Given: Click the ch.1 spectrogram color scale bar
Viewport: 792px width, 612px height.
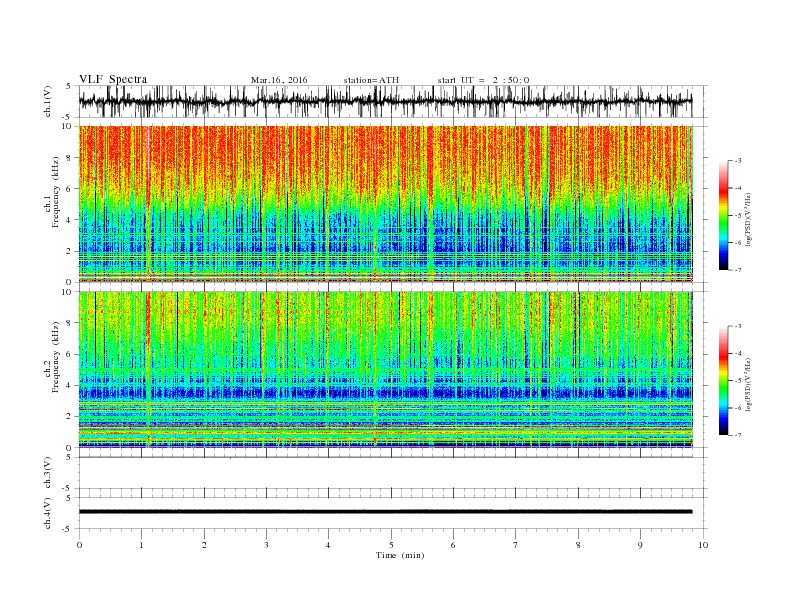Looking at the screenshot, I should tap(724, 216).
